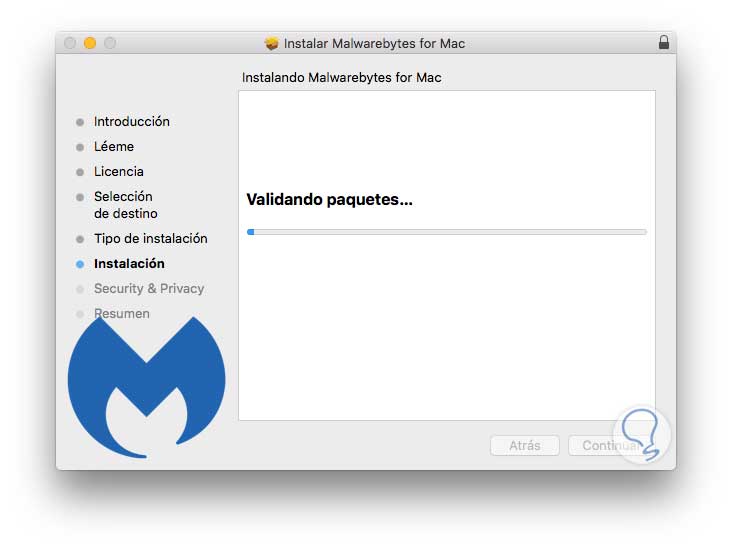This screenshot has width=732, height=550.
Task: Click the gray bullet beside Introducción
Action: [80, 122]
